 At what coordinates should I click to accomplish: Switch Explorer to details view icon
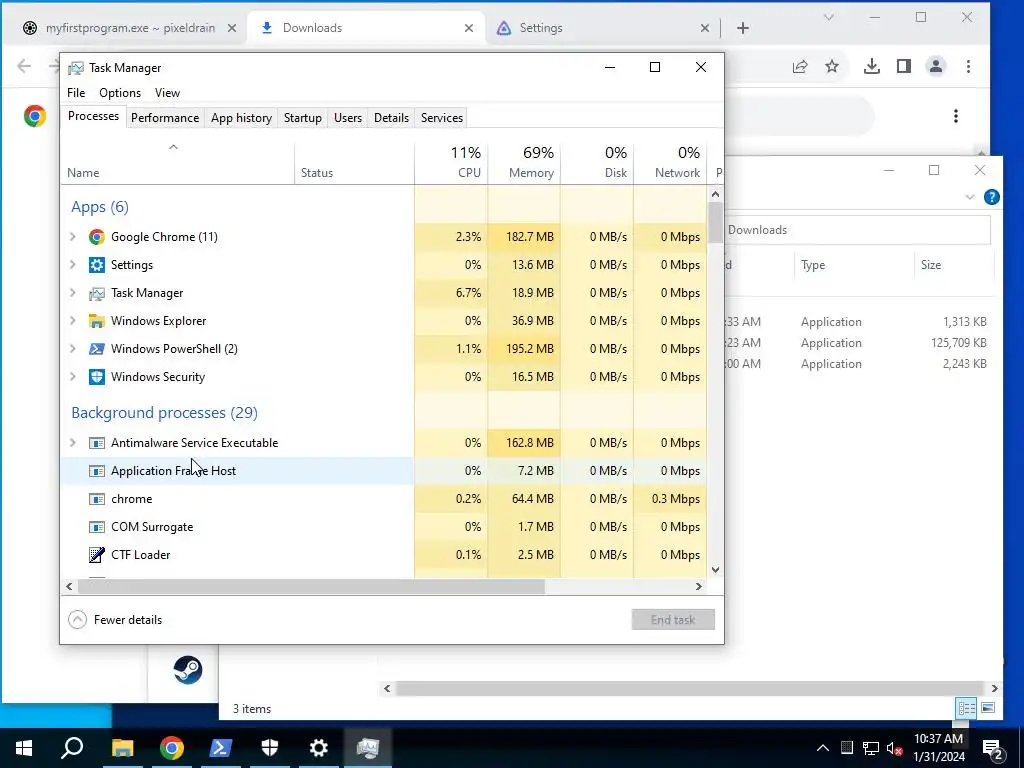click(x=967, y=708)
